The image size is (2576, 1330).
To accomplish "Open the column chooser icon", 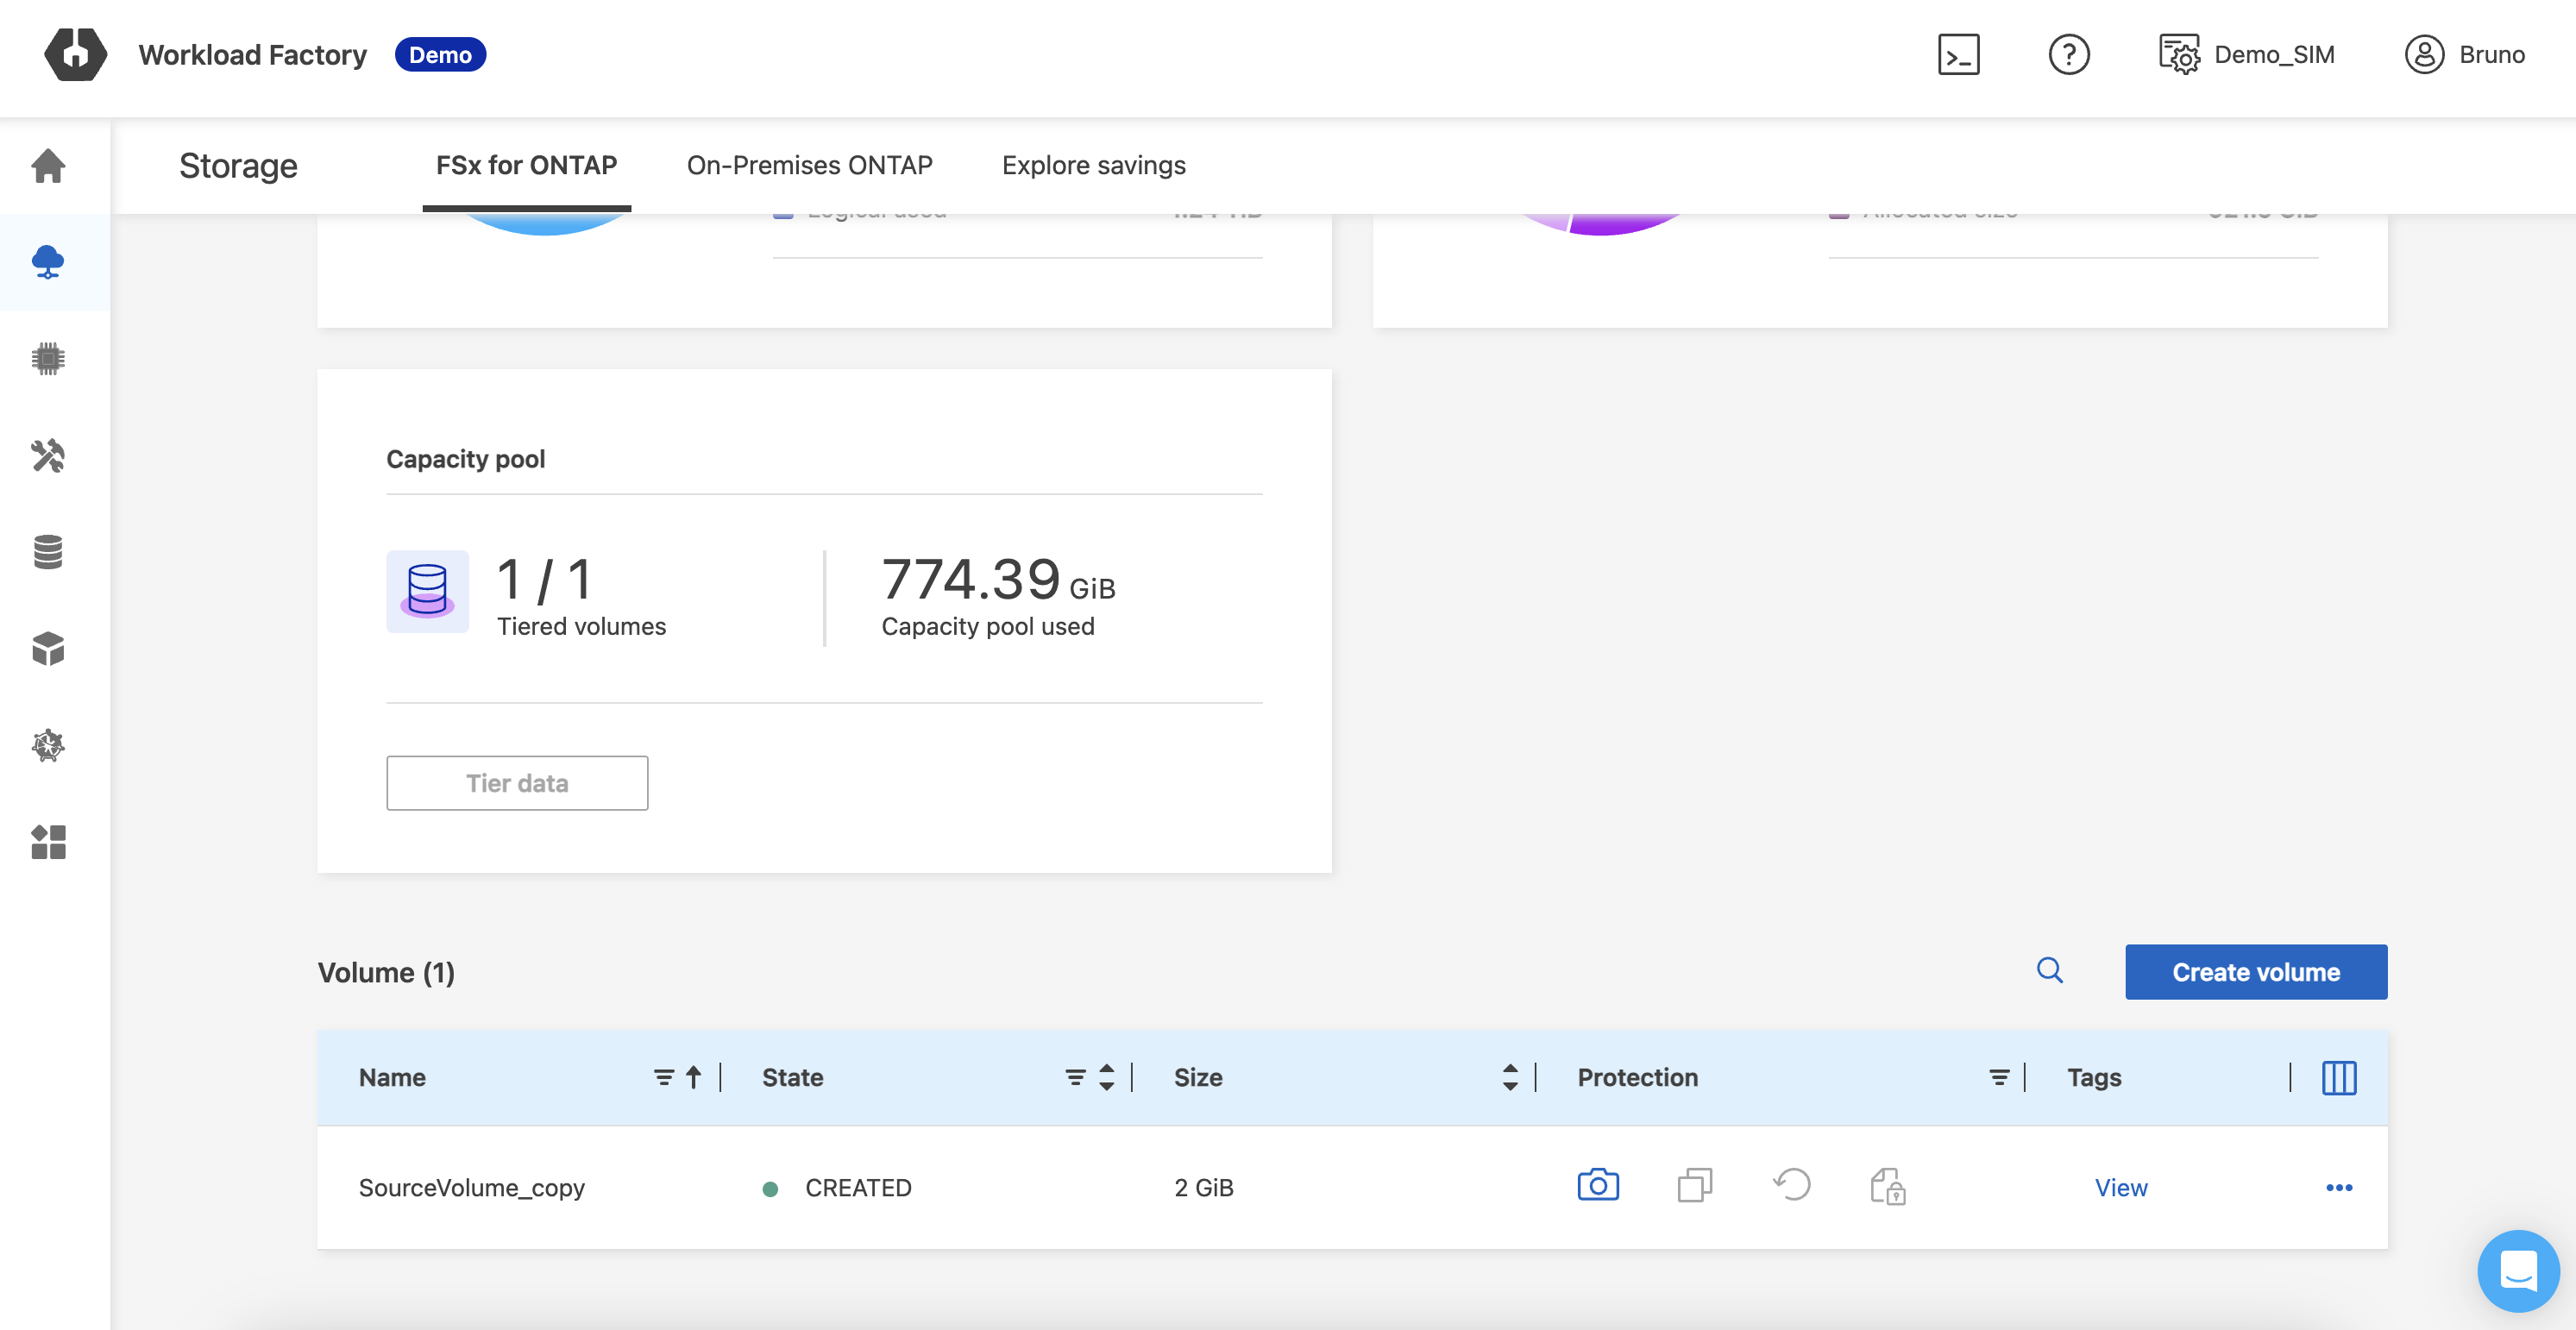I will (x=2338, y=1077).
